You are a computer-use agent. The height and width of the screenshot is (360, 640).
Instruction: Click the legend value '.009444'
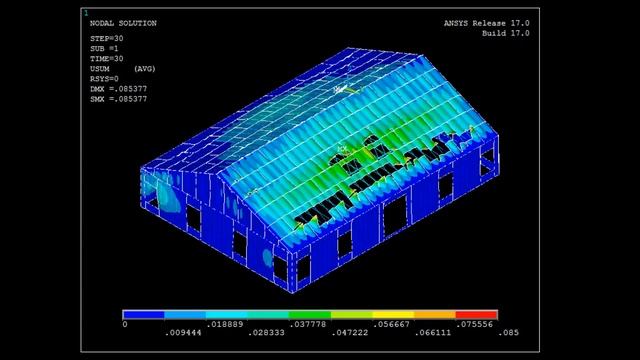click(x=183, y=333)
